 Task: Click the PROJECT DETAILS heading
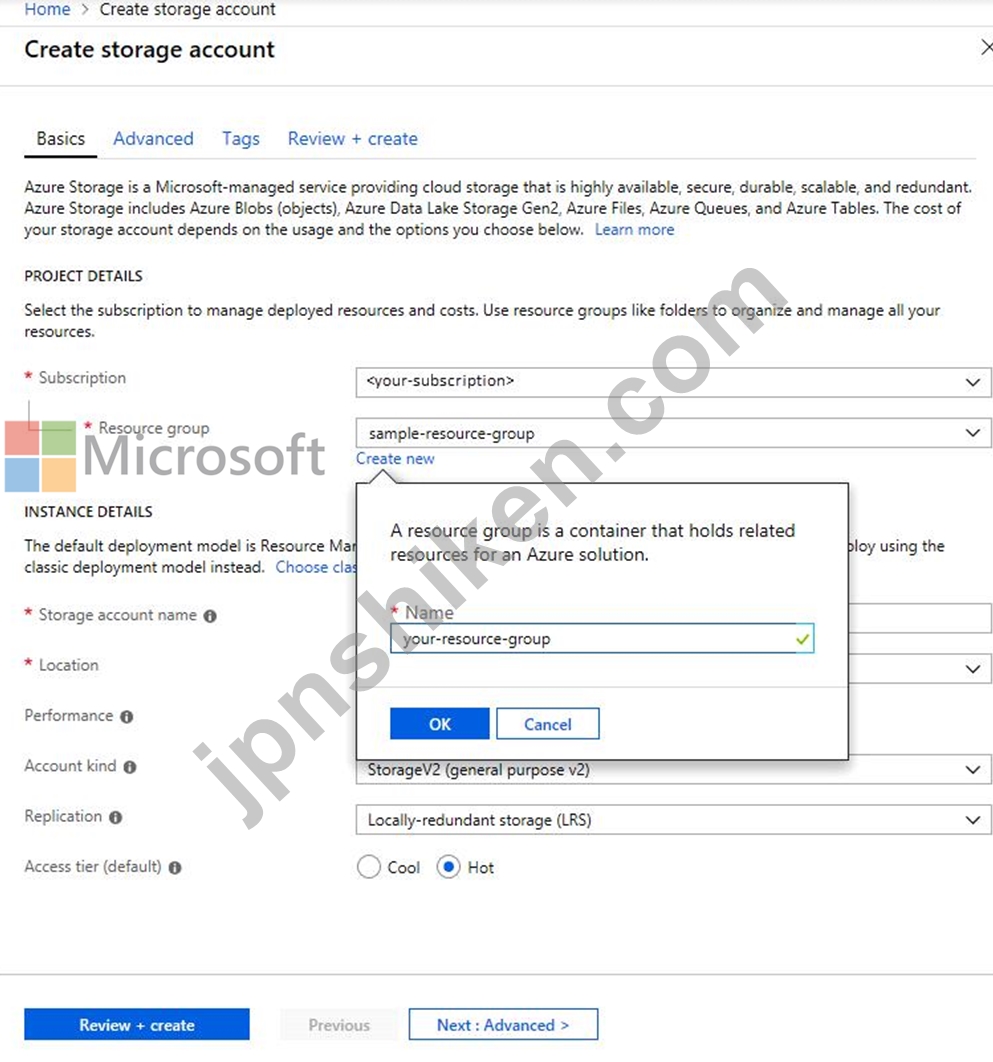coord(83,276)
